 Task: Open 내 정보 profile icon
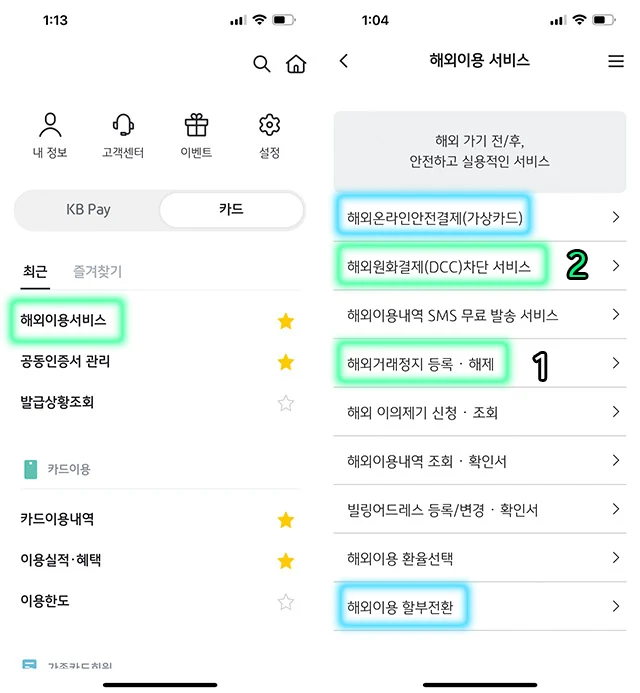coord(50,125)
